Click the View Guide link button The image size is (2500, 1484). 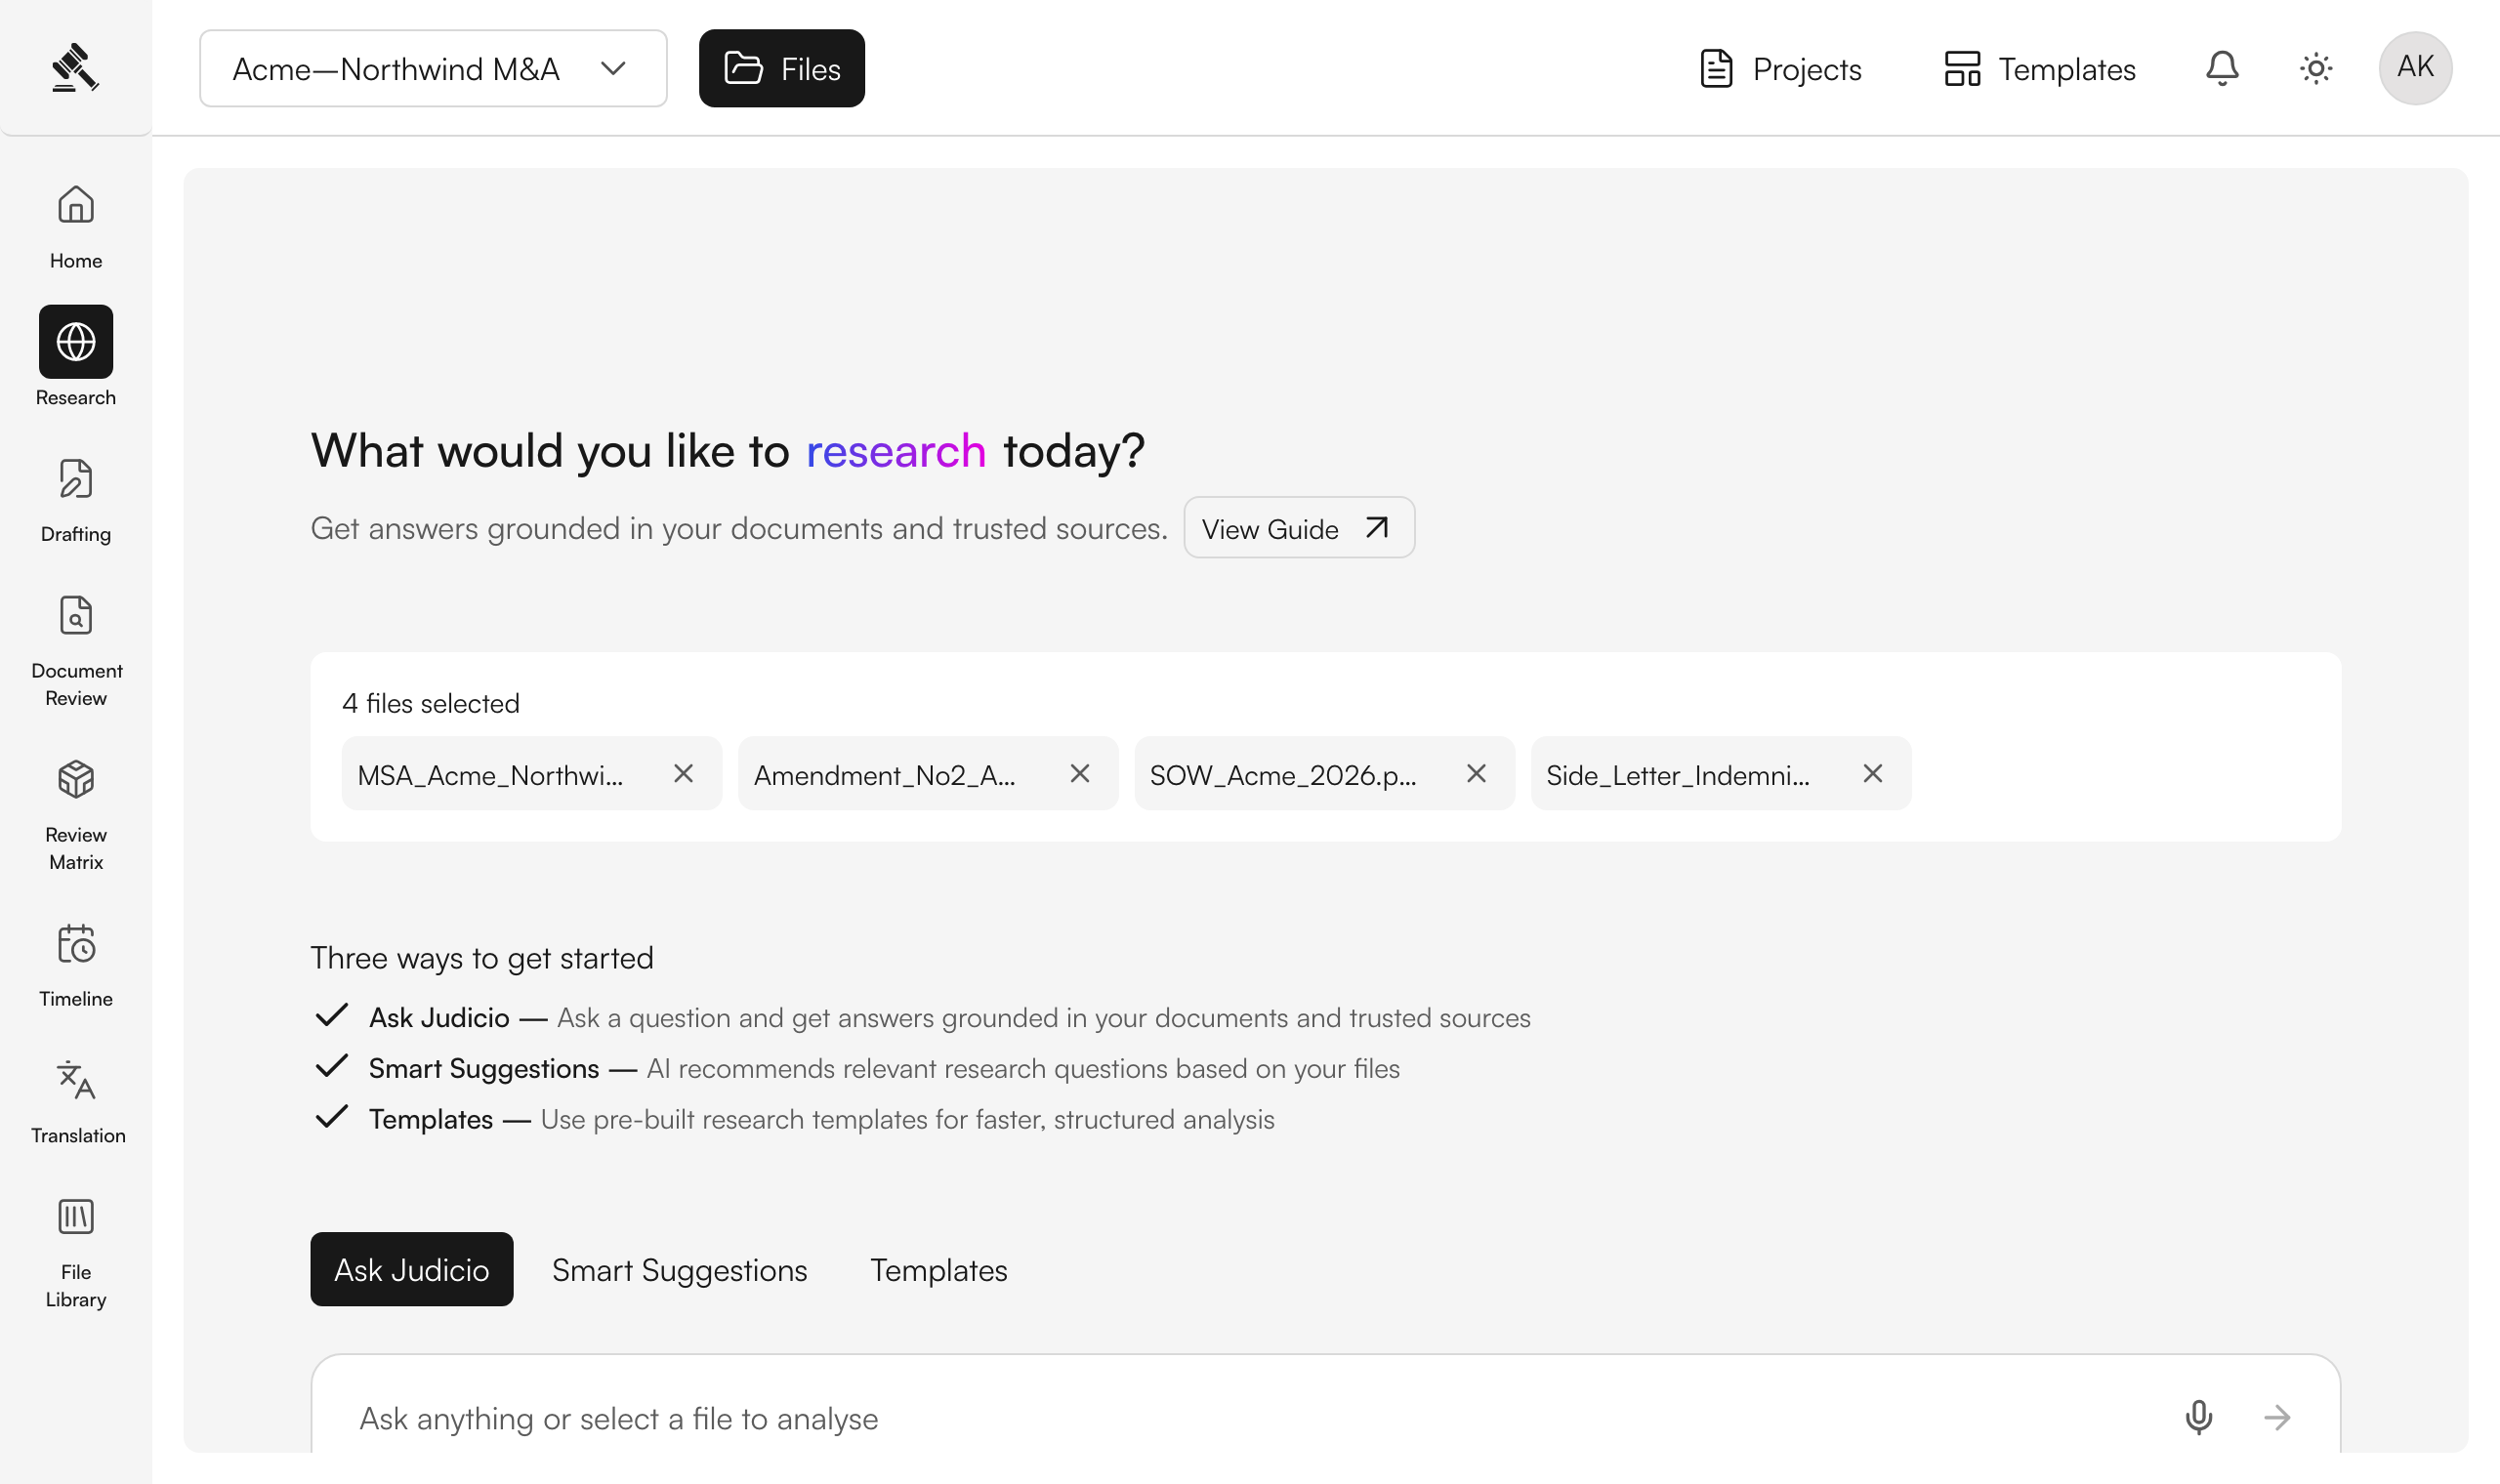pyautogui.click(x=1299, y=527)
